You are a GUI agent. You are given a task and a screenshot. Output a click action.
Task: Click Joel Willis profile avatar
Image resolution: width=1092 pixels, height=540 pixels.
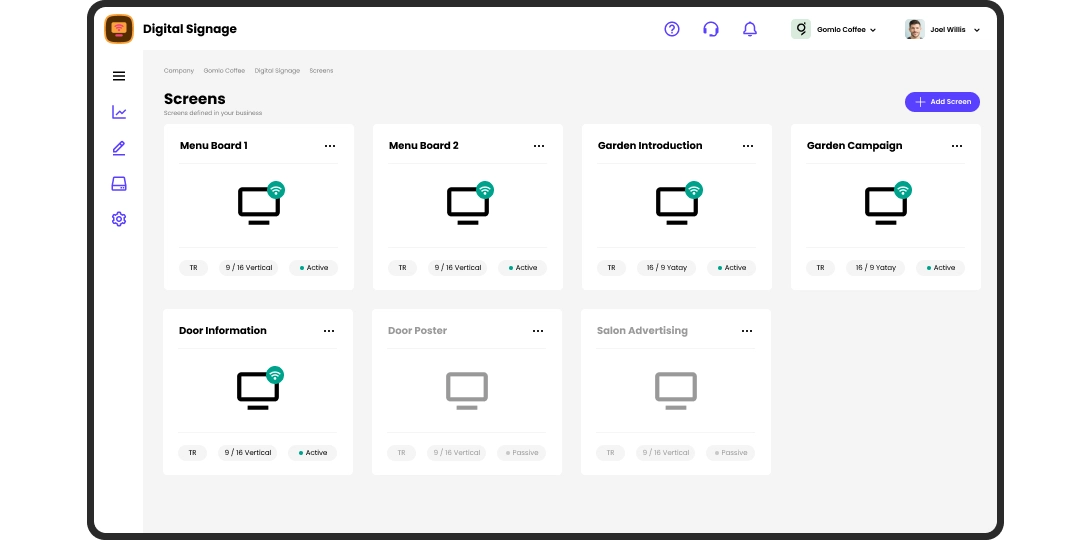[914, 29]
